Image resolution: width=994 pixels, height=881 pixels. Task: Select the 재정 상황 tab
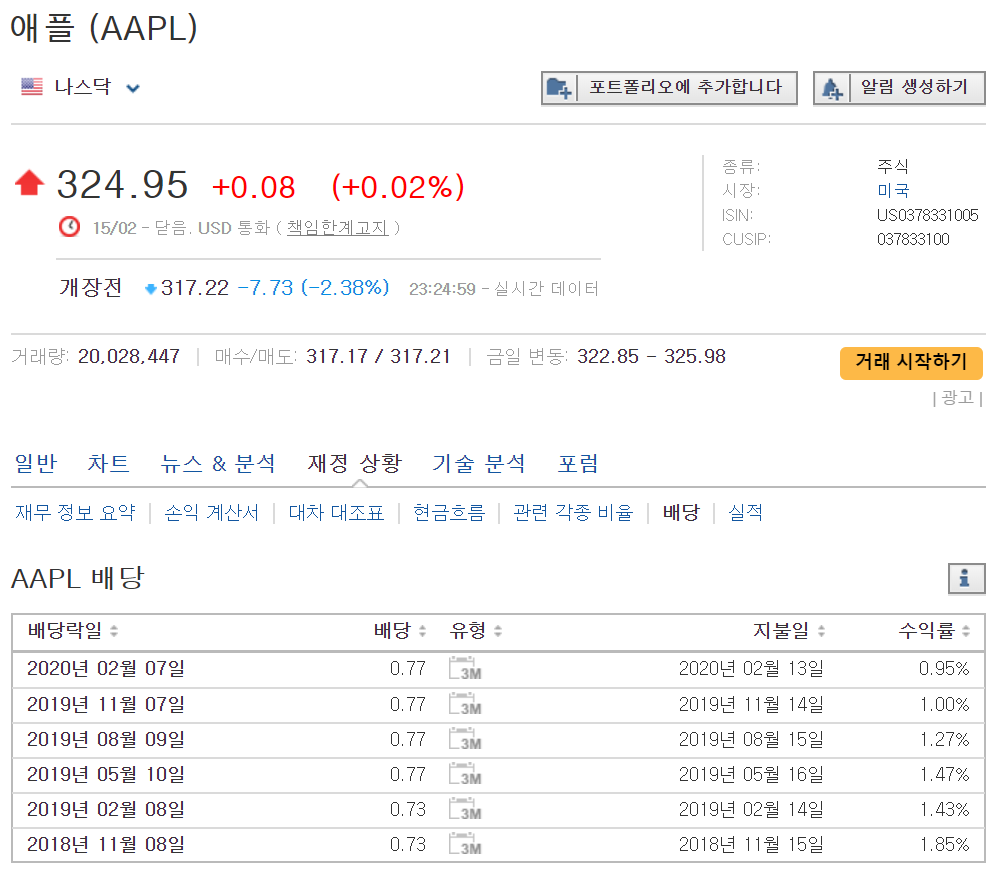click(x=355, y=463)
